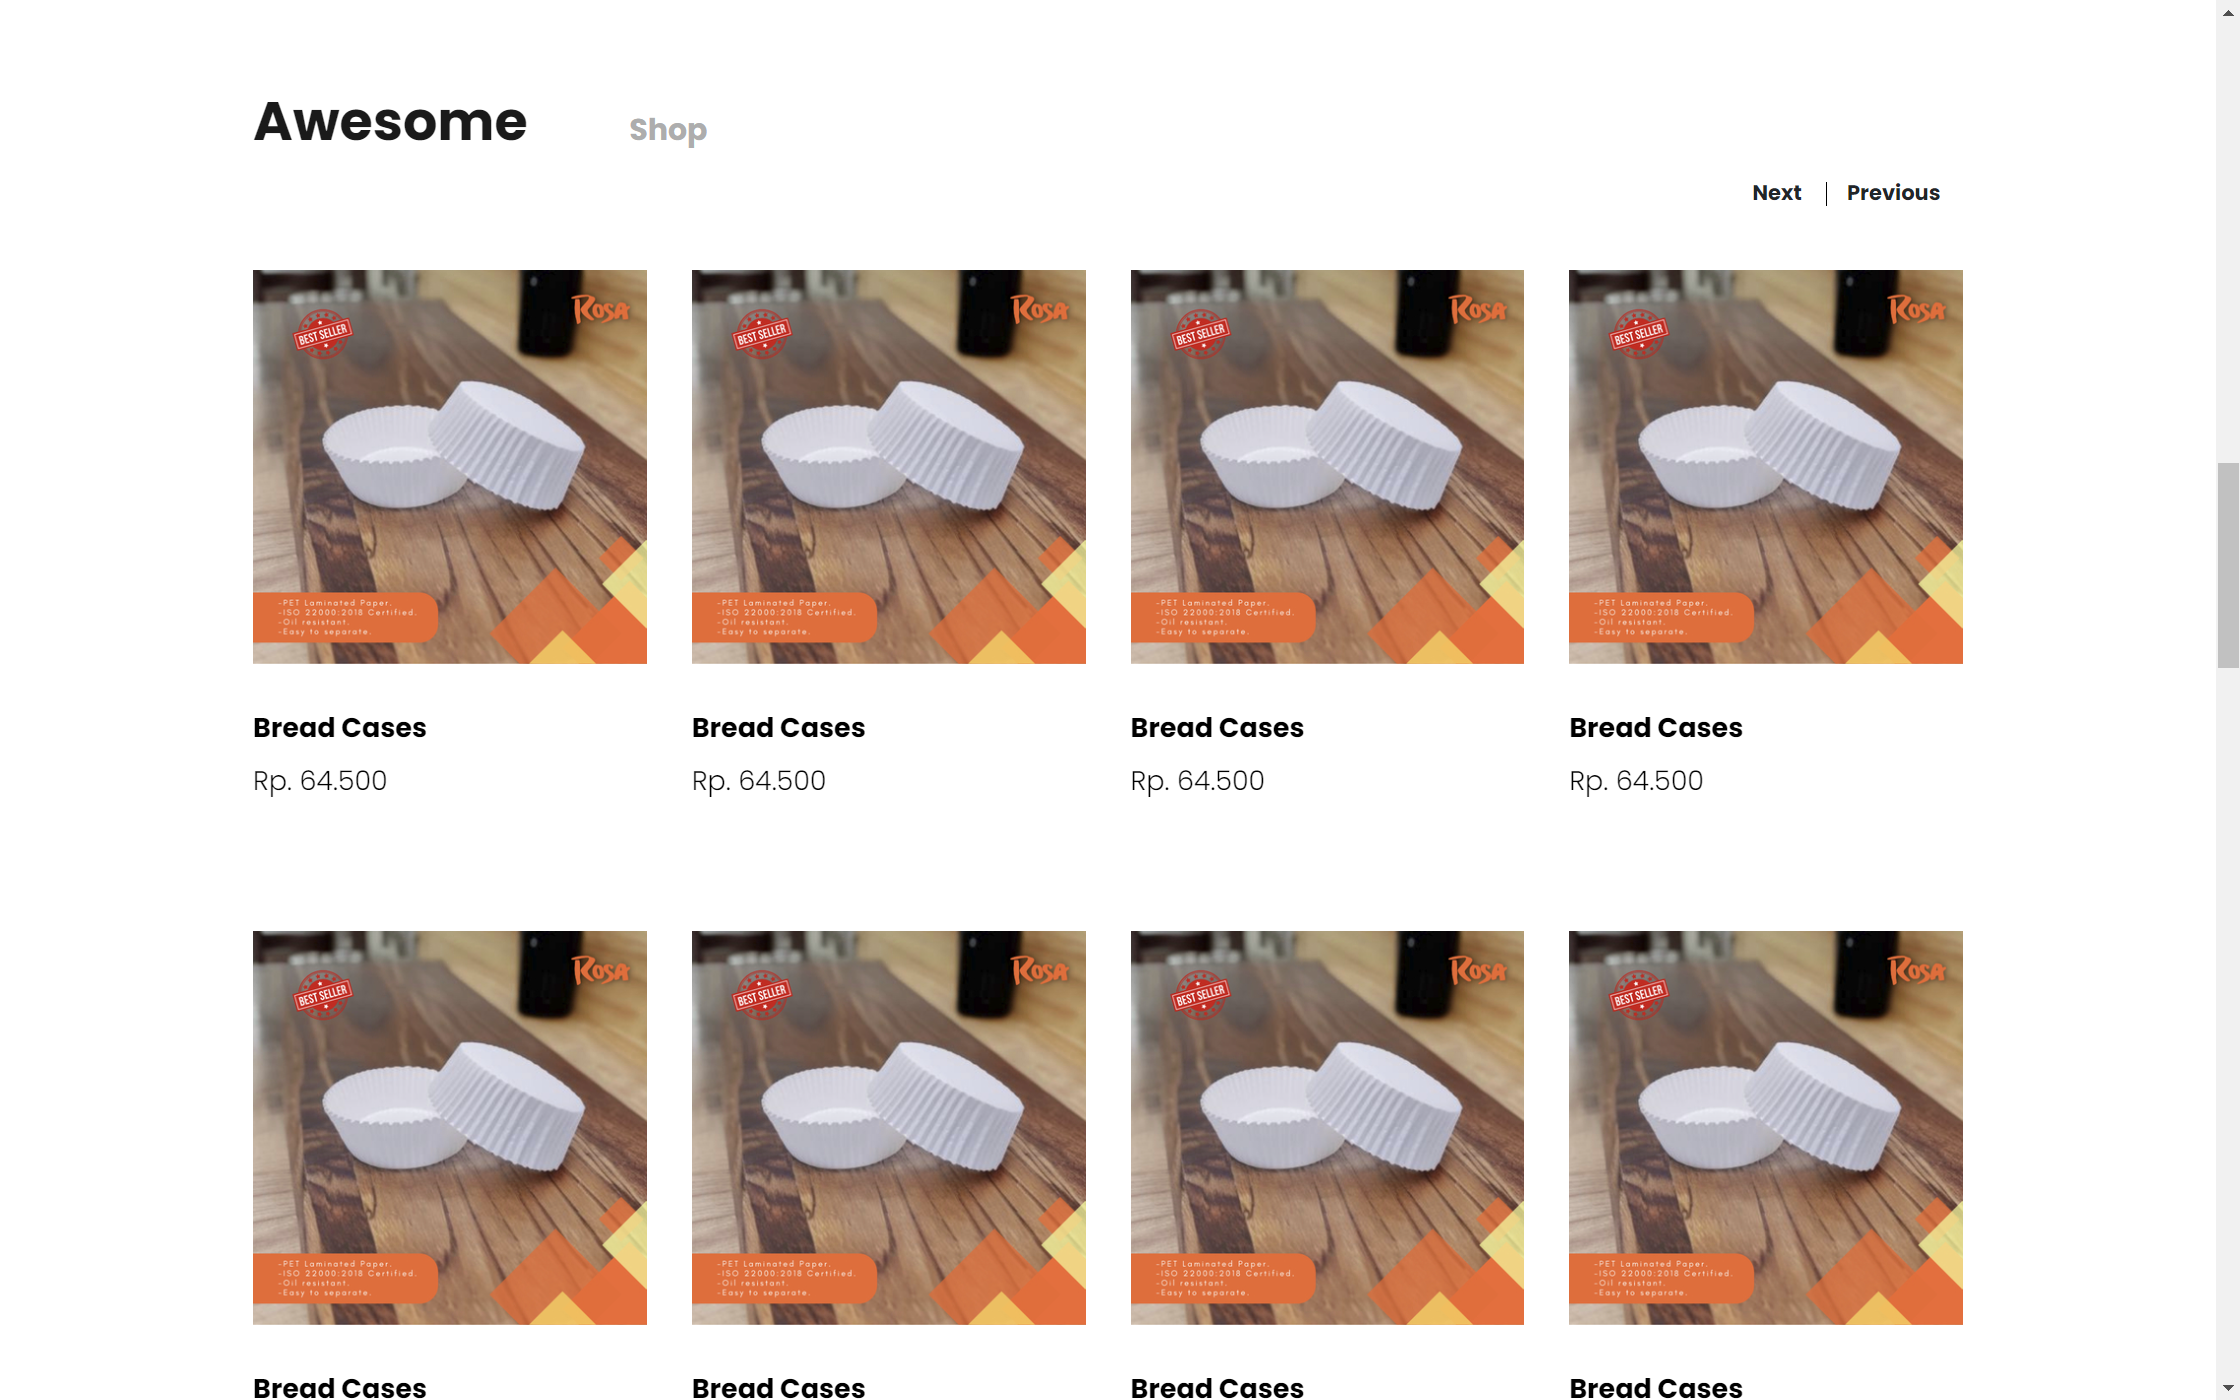Click the scrollbar up arrow

point(2228,11)
